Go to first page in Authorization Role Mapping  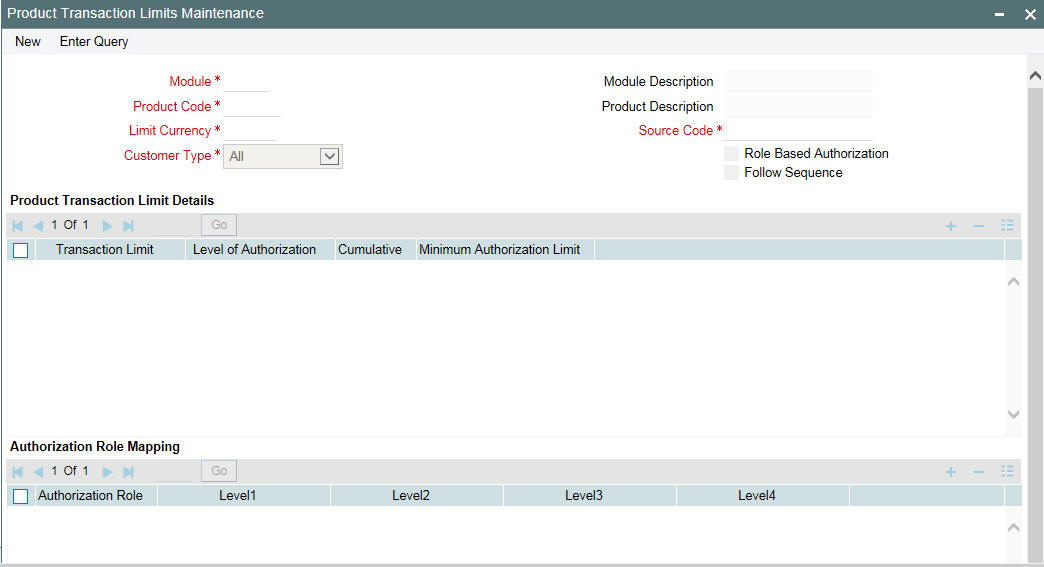tap(17, 472)
